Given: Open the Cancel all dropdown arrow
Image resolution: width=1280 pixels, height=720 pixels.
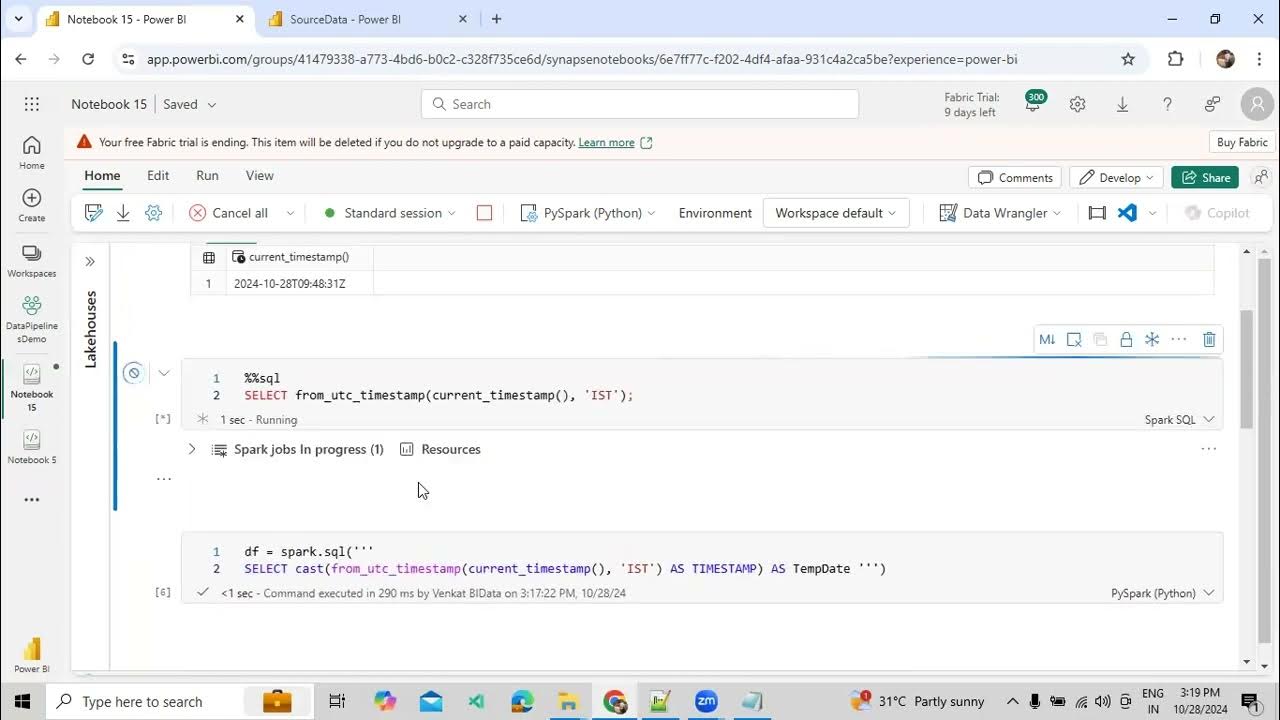Looking at the screenshot, I should click(290, 213).
